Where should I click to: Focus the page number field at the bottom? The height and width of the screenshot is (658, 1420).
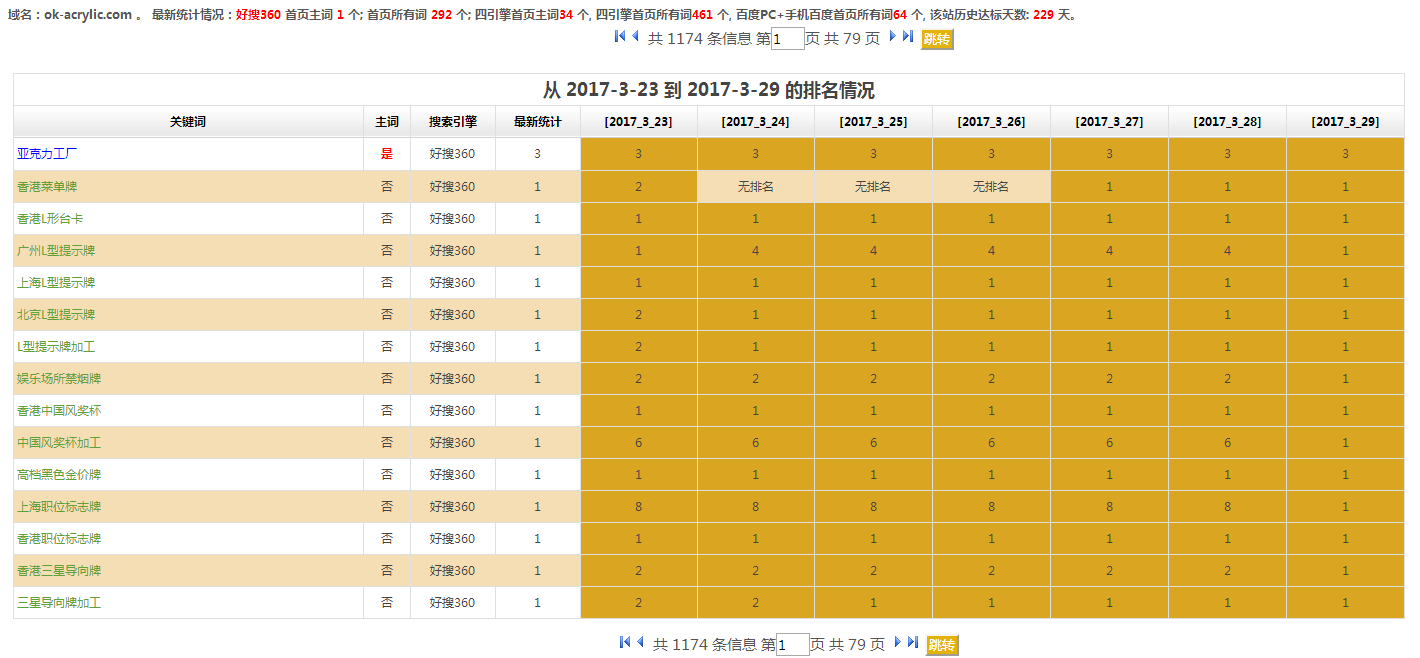(x=793, y=645)
